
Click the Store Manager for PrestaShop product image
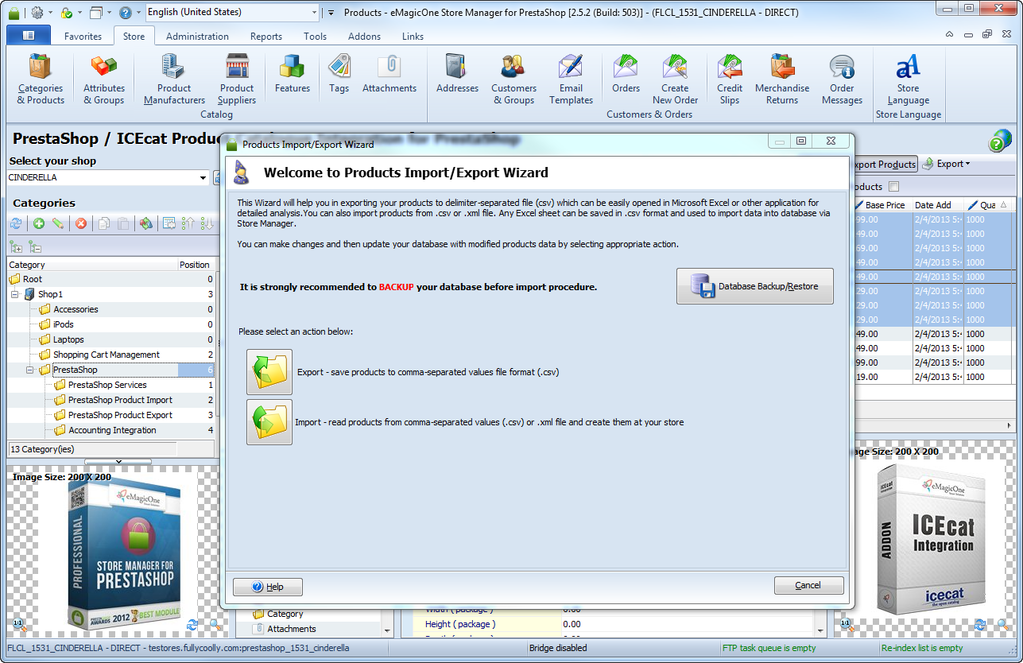click(x=124, y=555)
